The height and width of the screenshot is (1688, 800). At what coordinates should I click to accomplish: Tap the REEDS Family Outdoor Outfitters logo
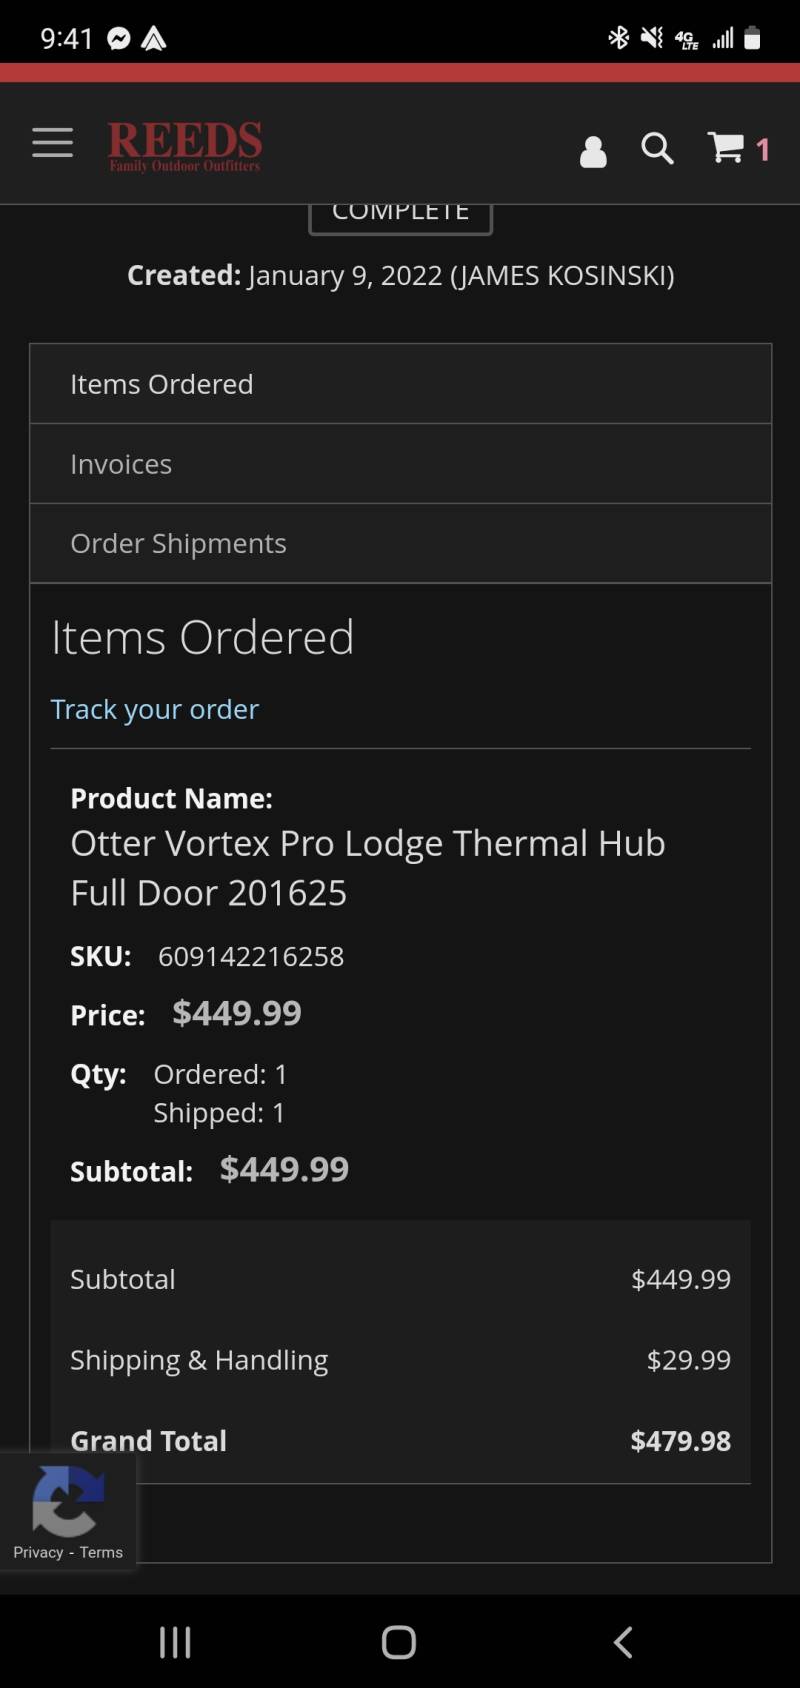point(185,147)
